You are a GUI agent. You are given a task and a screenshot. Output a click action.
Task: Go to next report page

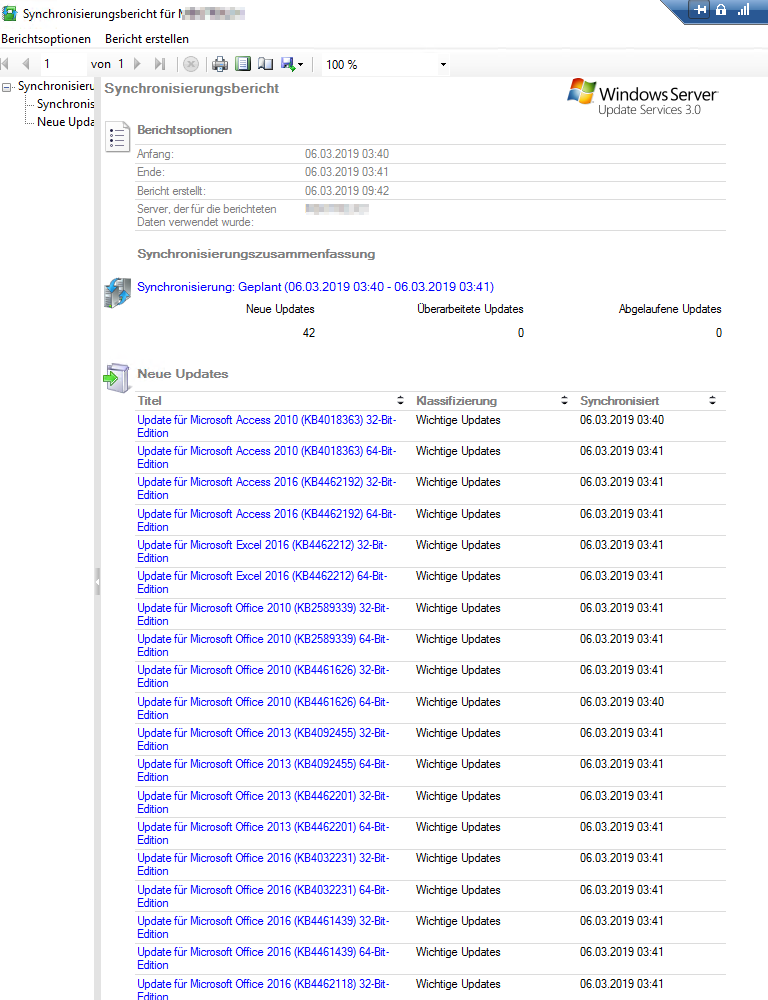(137, 64)
